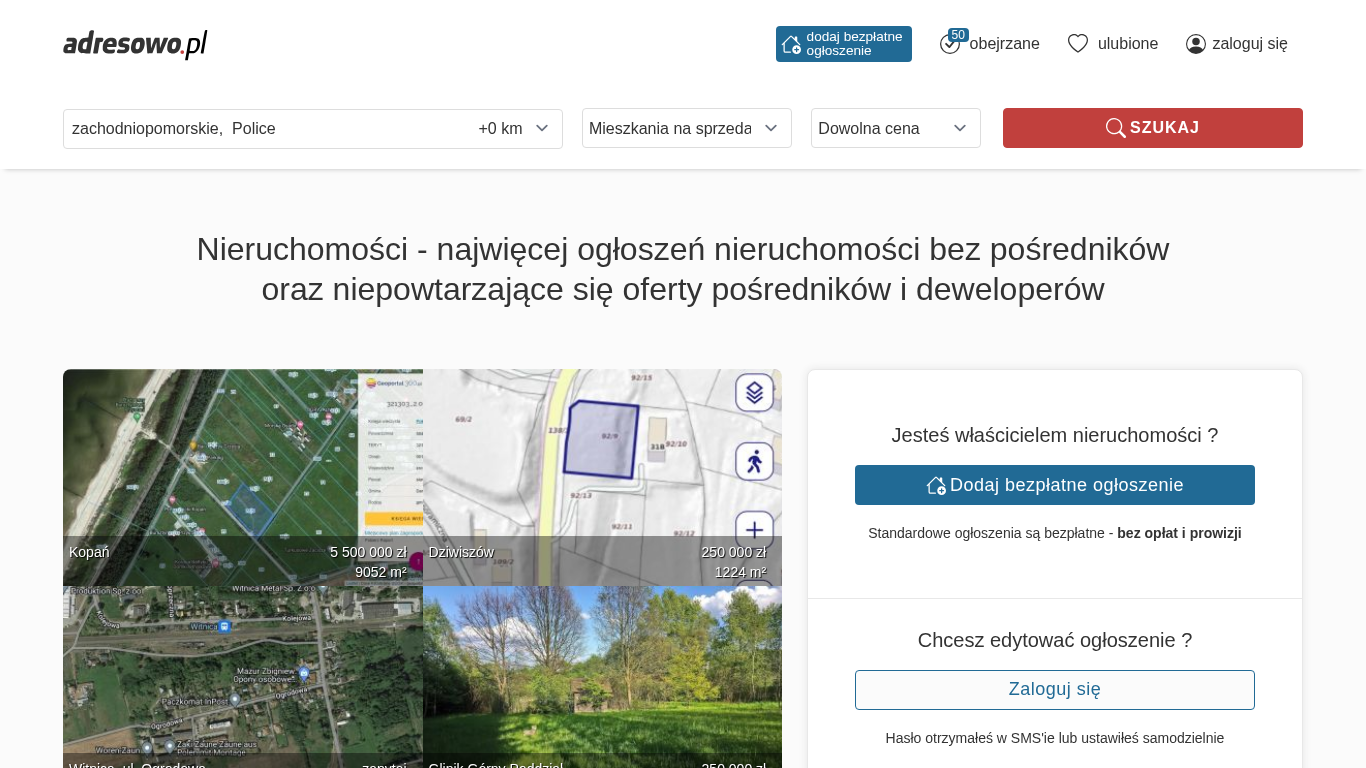Click the heart favorites icon
The width and height of the screenshot is (1366, 768).
(1077, 44)
